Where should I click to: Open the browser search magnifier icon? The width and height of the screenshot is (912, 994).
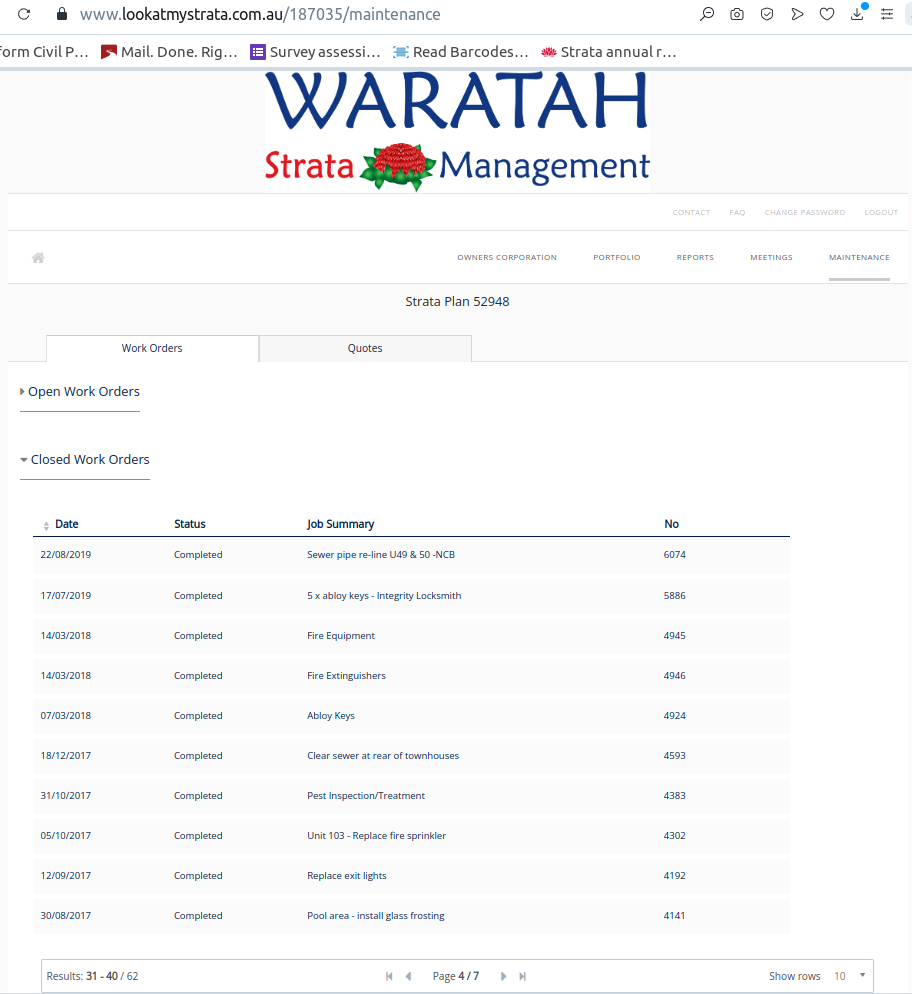point(707,14)
